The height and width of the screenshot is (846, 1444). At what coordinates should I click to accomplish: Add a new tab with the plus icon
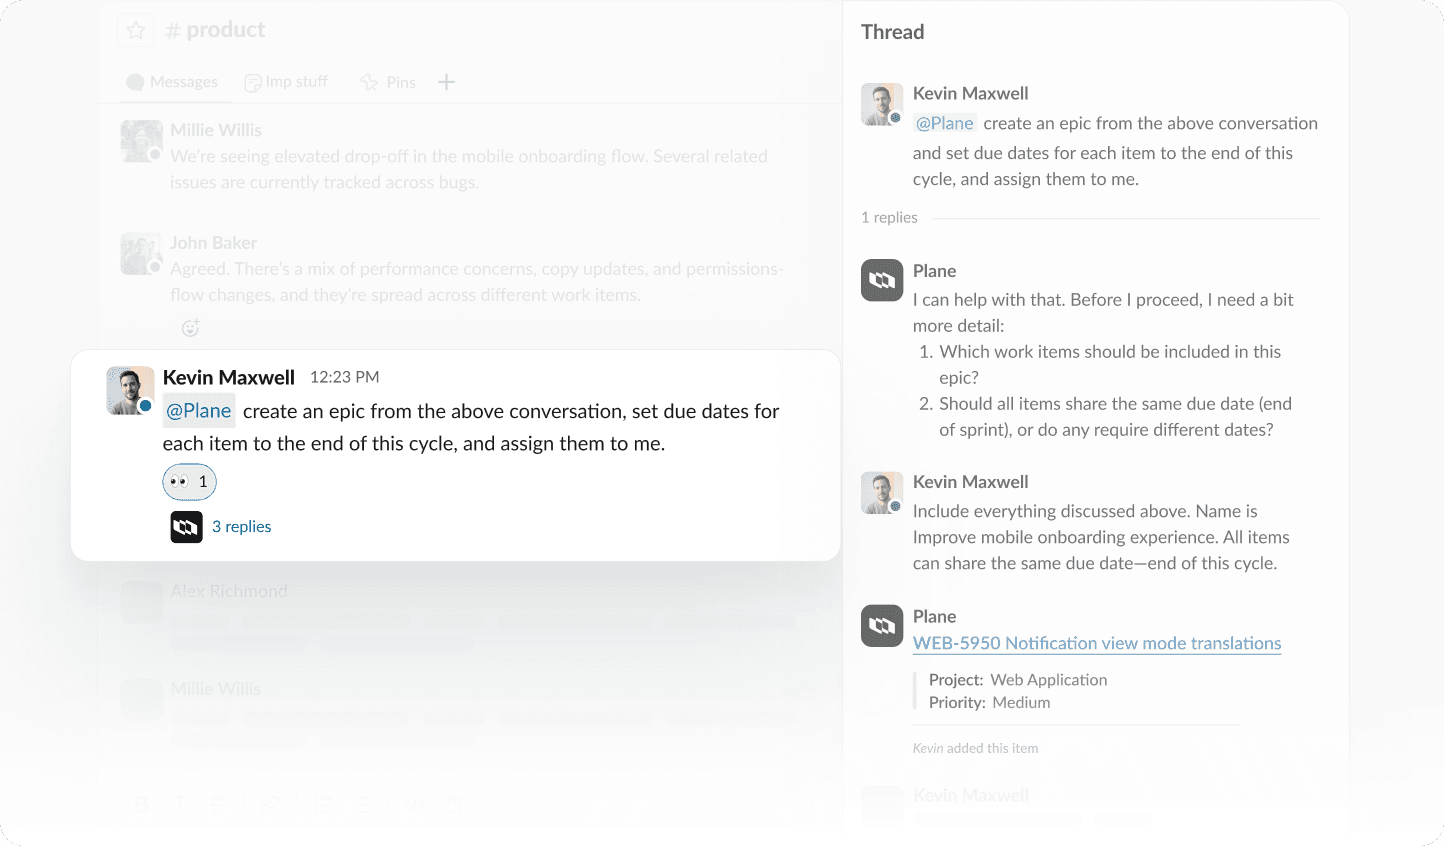(x=446, y=81)
